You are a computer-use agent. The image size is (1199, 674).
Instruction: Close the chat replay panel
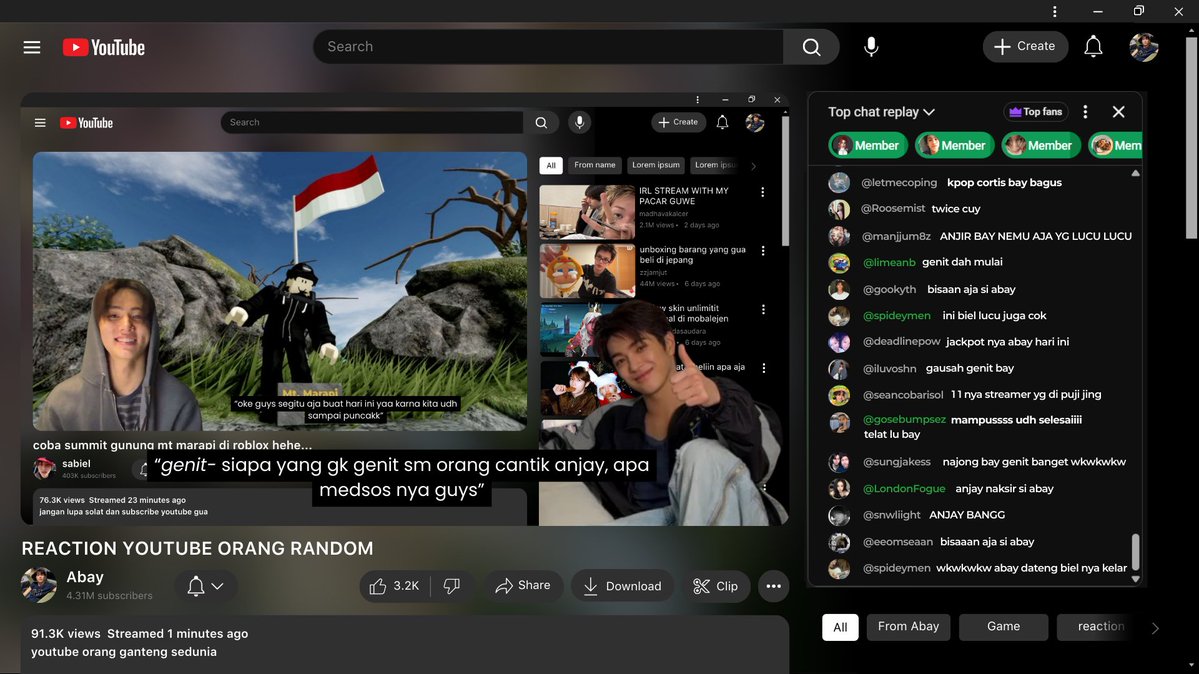click(x=1118, y=112)
